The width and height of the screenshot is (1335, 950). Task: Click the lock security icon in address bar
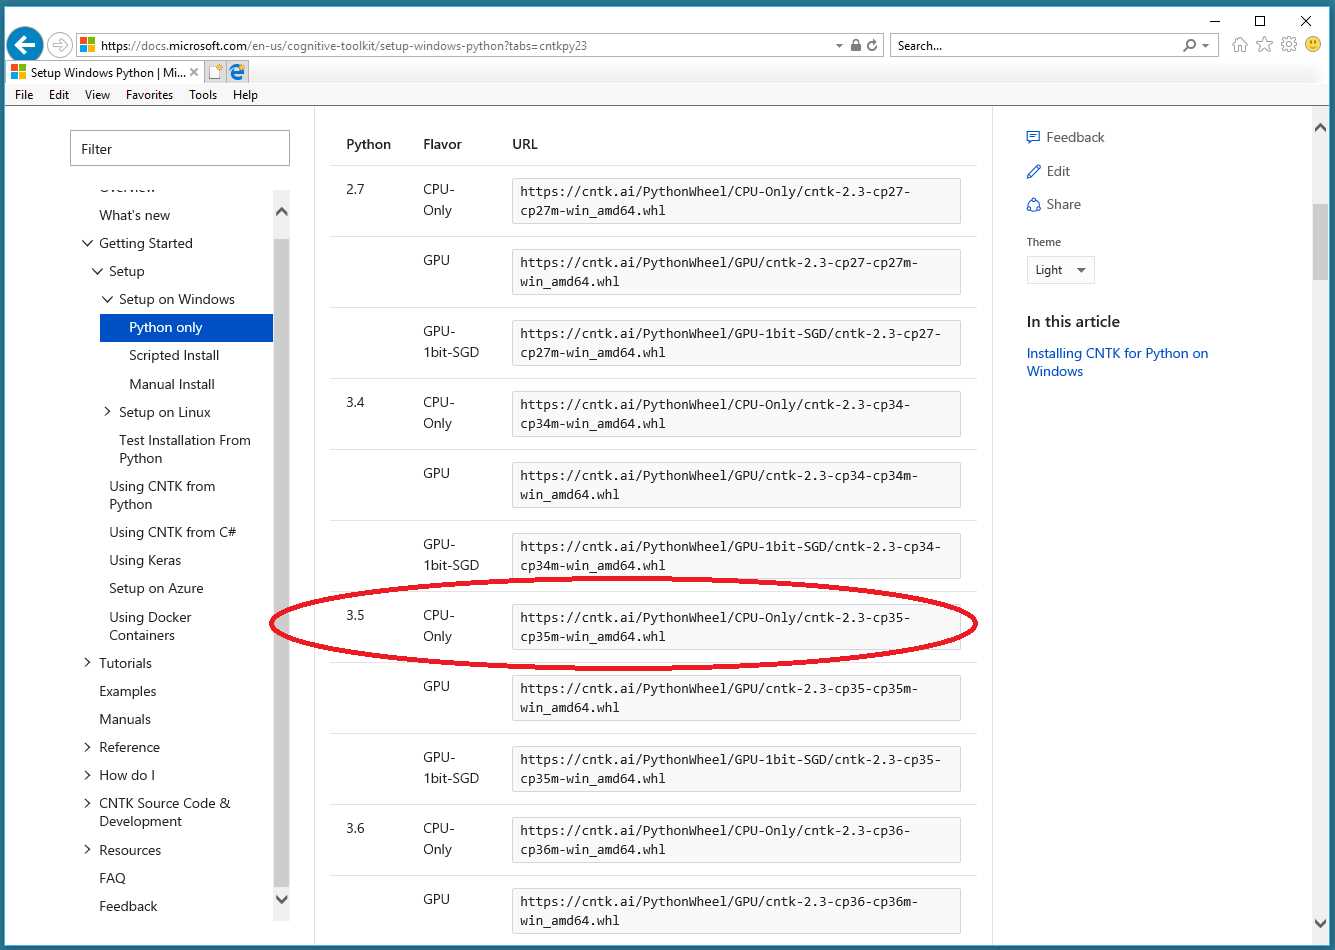point(856,46)
